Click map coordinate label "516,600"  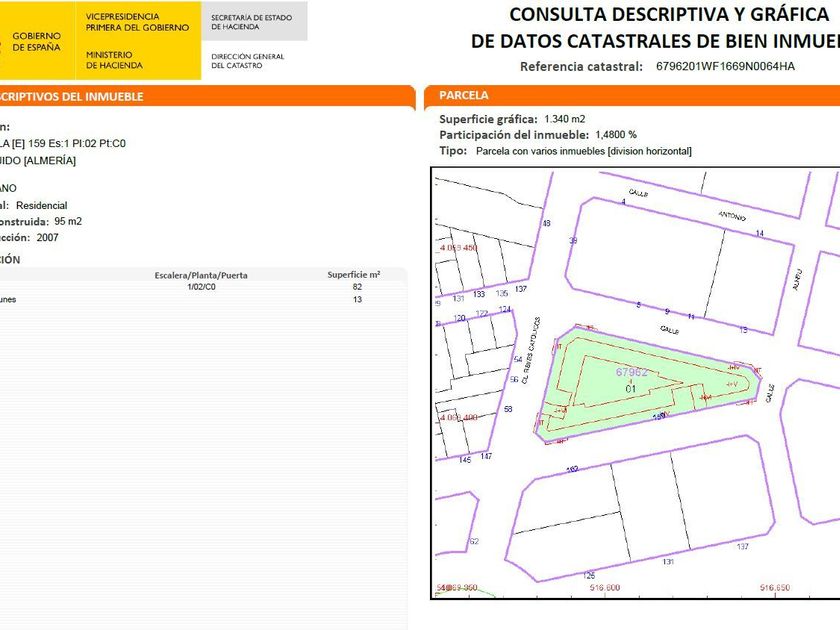coord(604,588)
